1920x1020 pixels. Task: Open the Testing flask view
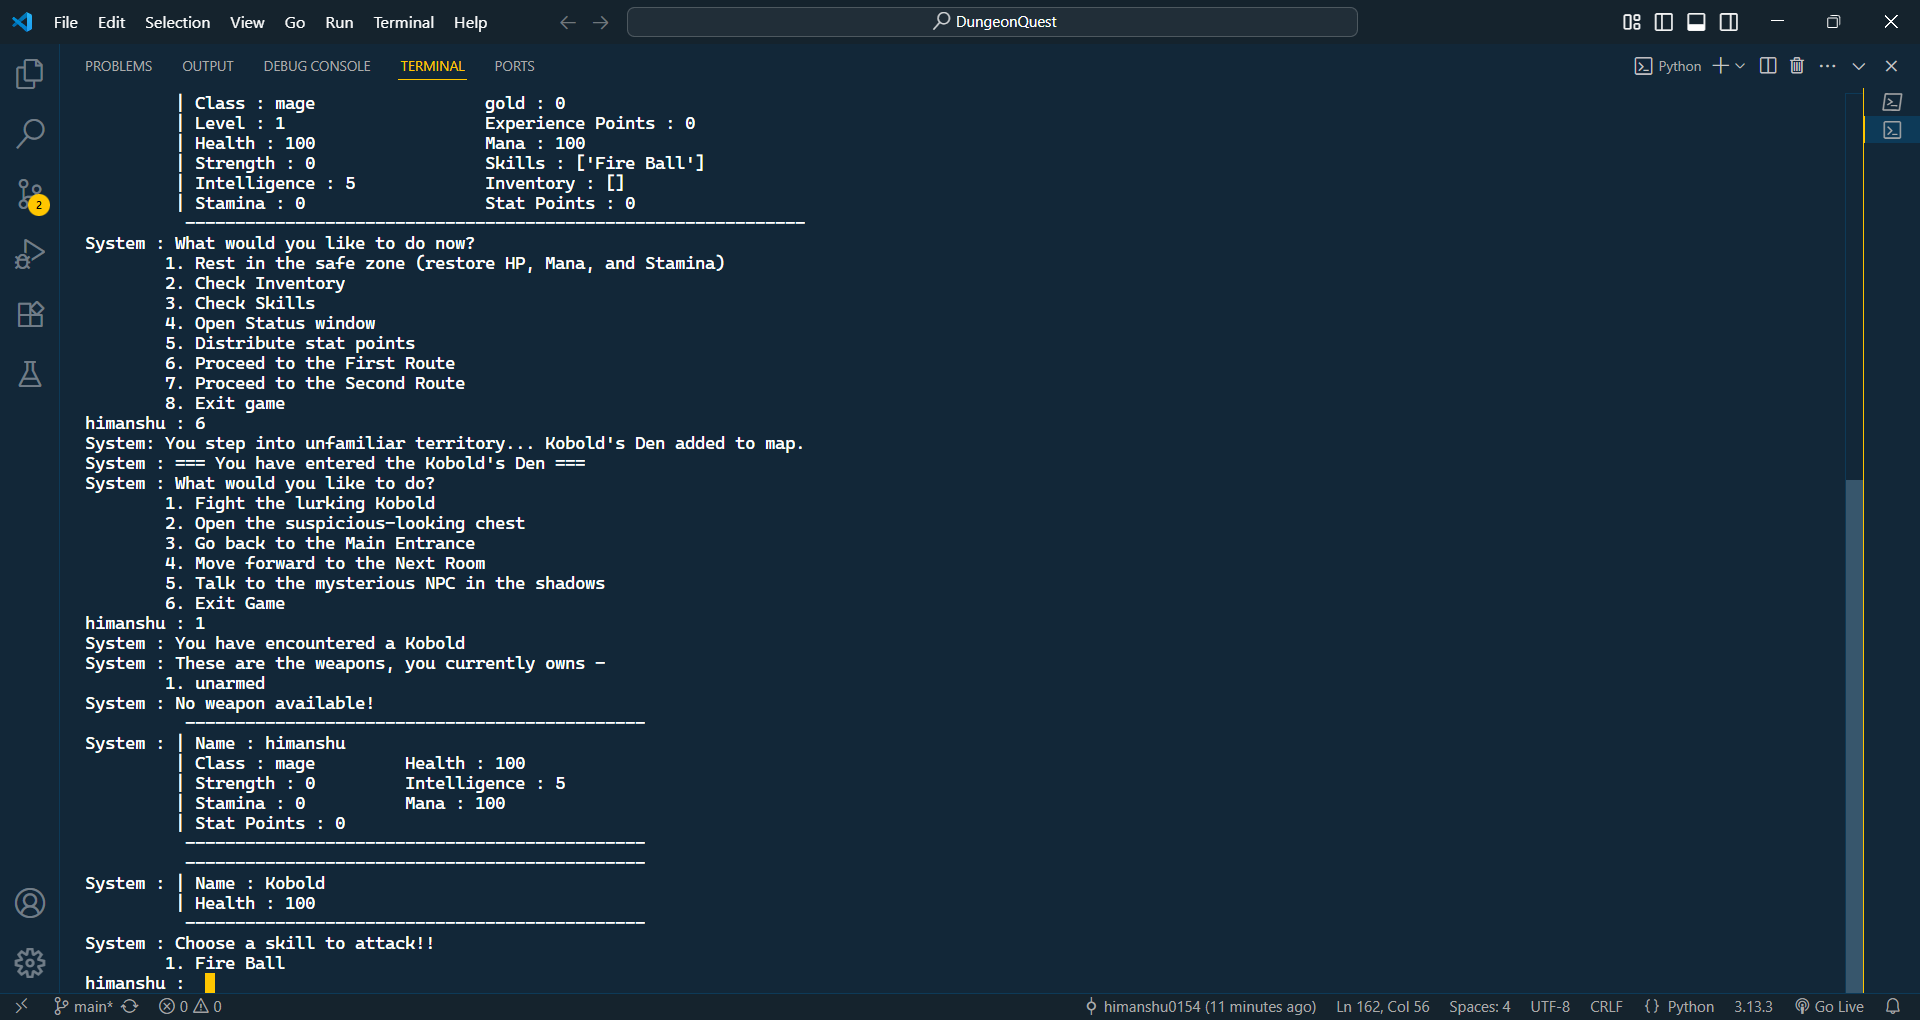pos(30,374)
